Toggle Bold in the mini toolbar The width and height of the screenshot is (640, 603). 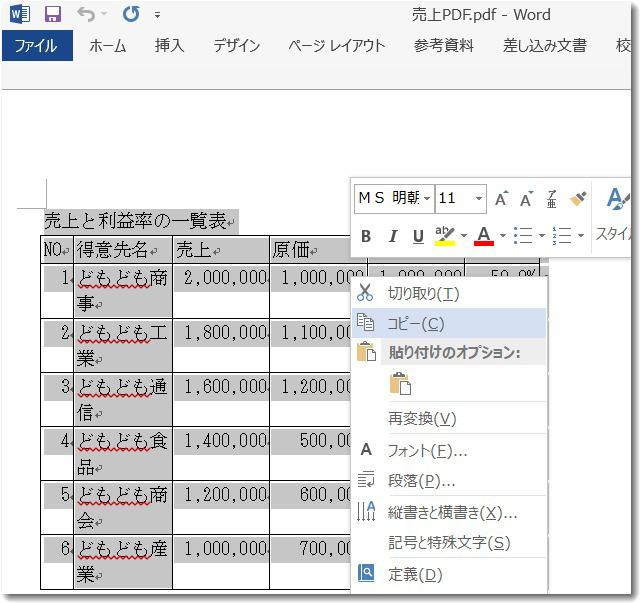coord(366,236)
